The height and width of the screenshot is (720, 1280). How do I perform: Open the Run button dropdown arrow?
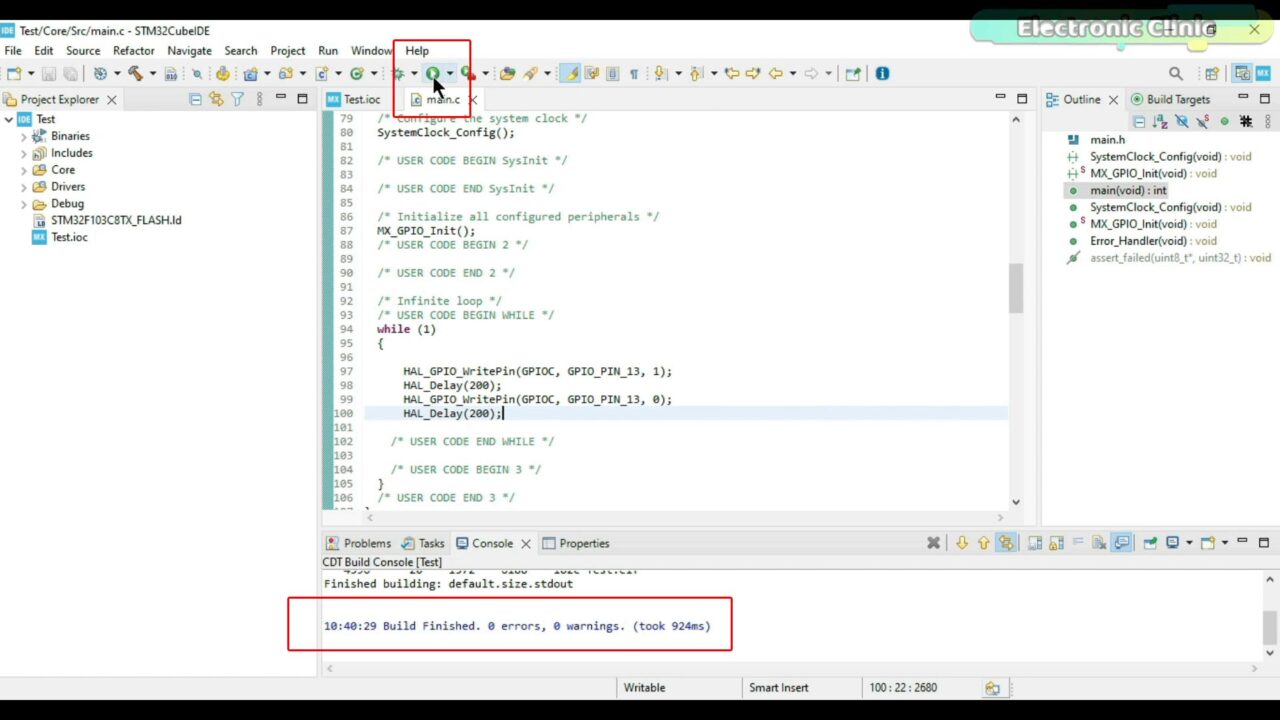click(450, 73)
